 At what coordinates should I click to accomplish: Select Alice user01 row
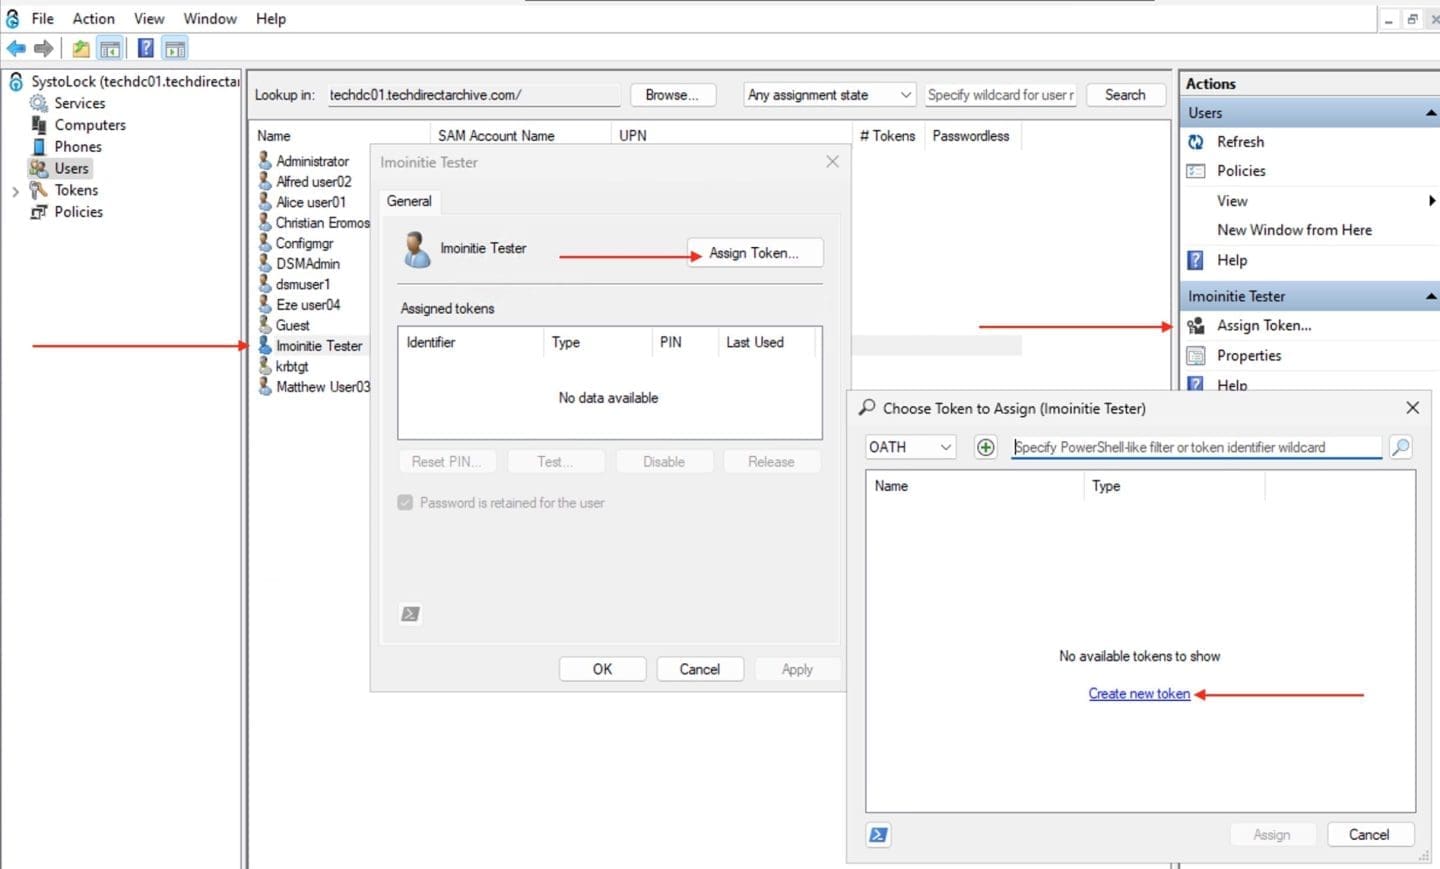tap(311, 202)
